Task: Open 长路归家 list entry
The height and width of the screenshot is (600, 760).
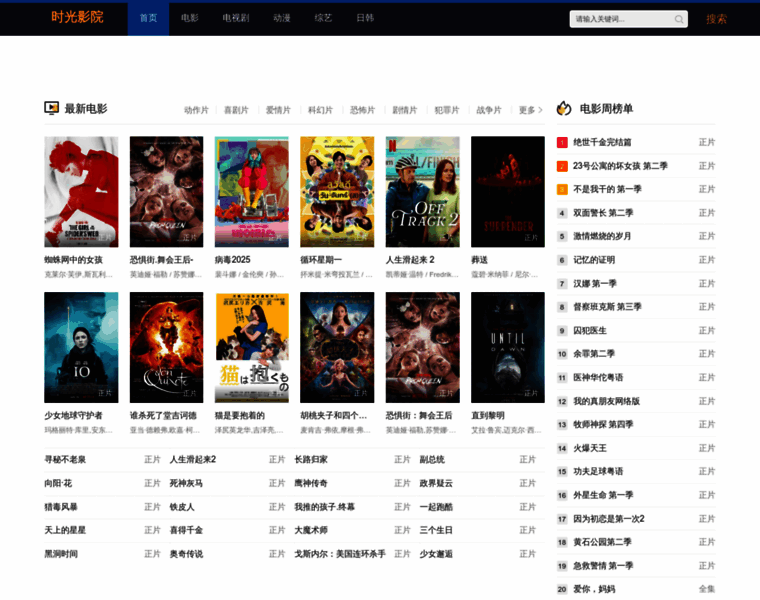Action: pos(311,459)
